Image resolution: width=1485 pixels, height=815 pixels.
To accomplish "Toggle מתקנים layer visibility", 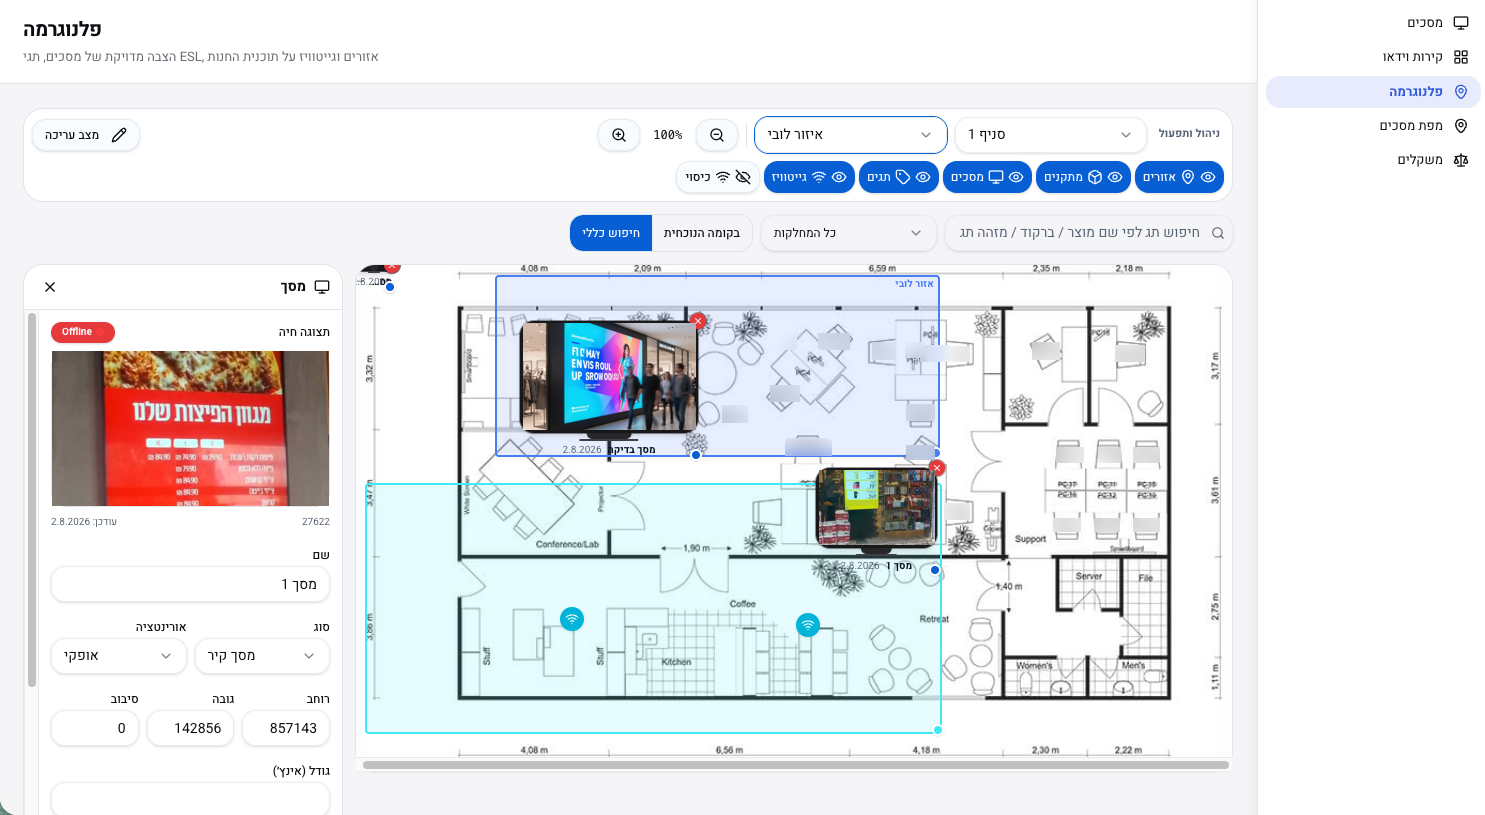I will (x=1083, y=177).
